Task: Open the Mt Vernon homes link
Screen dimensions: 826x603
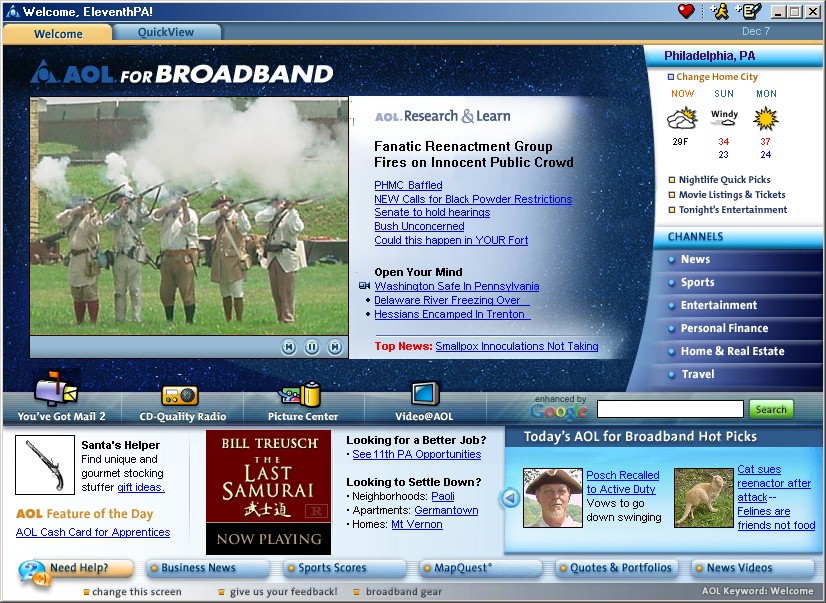Action: coord(417,525)
